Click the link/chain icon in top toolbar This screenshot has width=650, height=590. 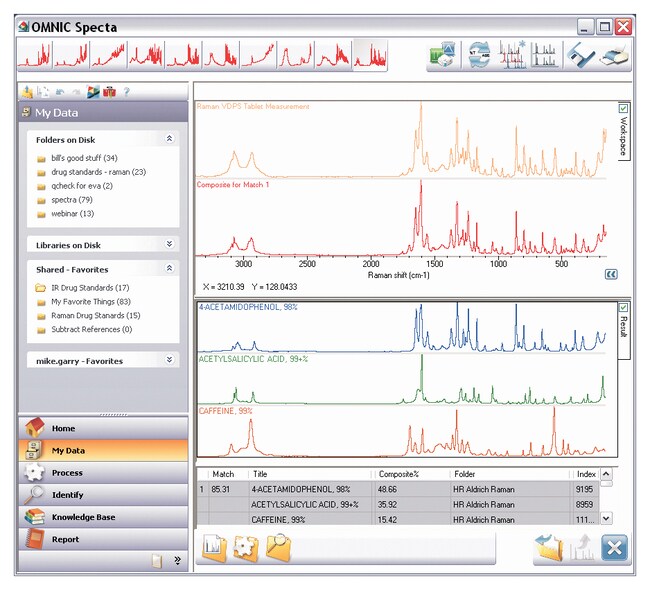coord(580,55)
